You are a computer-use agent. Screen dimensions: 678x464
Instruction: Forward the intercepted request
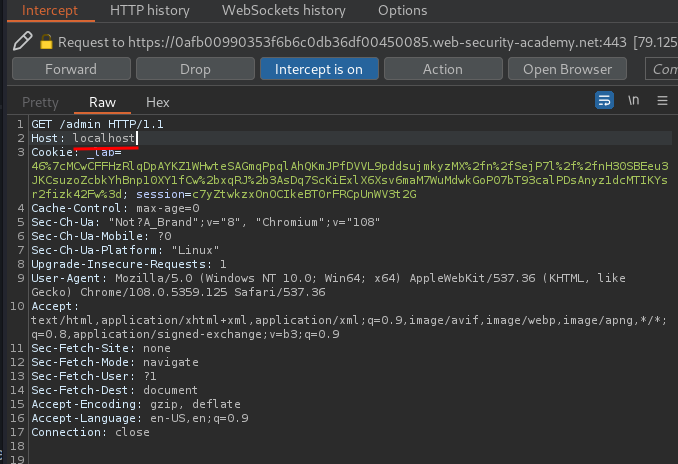point(71,69)
